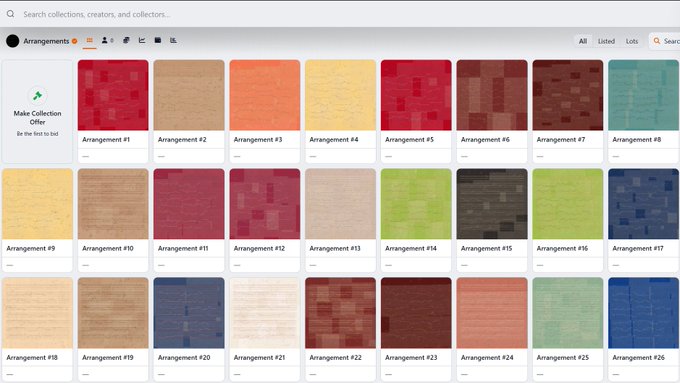Open Arrangement #23 maroon thumbnail

tap(416, 313)
